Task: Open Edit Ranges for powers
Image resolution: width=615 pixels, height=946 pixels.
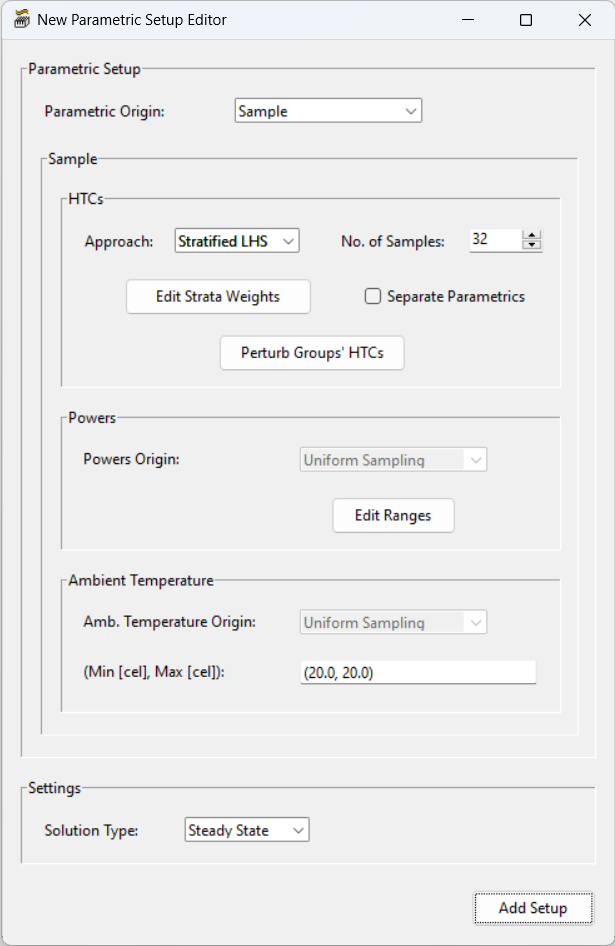Action: click(x=393, y=516)
